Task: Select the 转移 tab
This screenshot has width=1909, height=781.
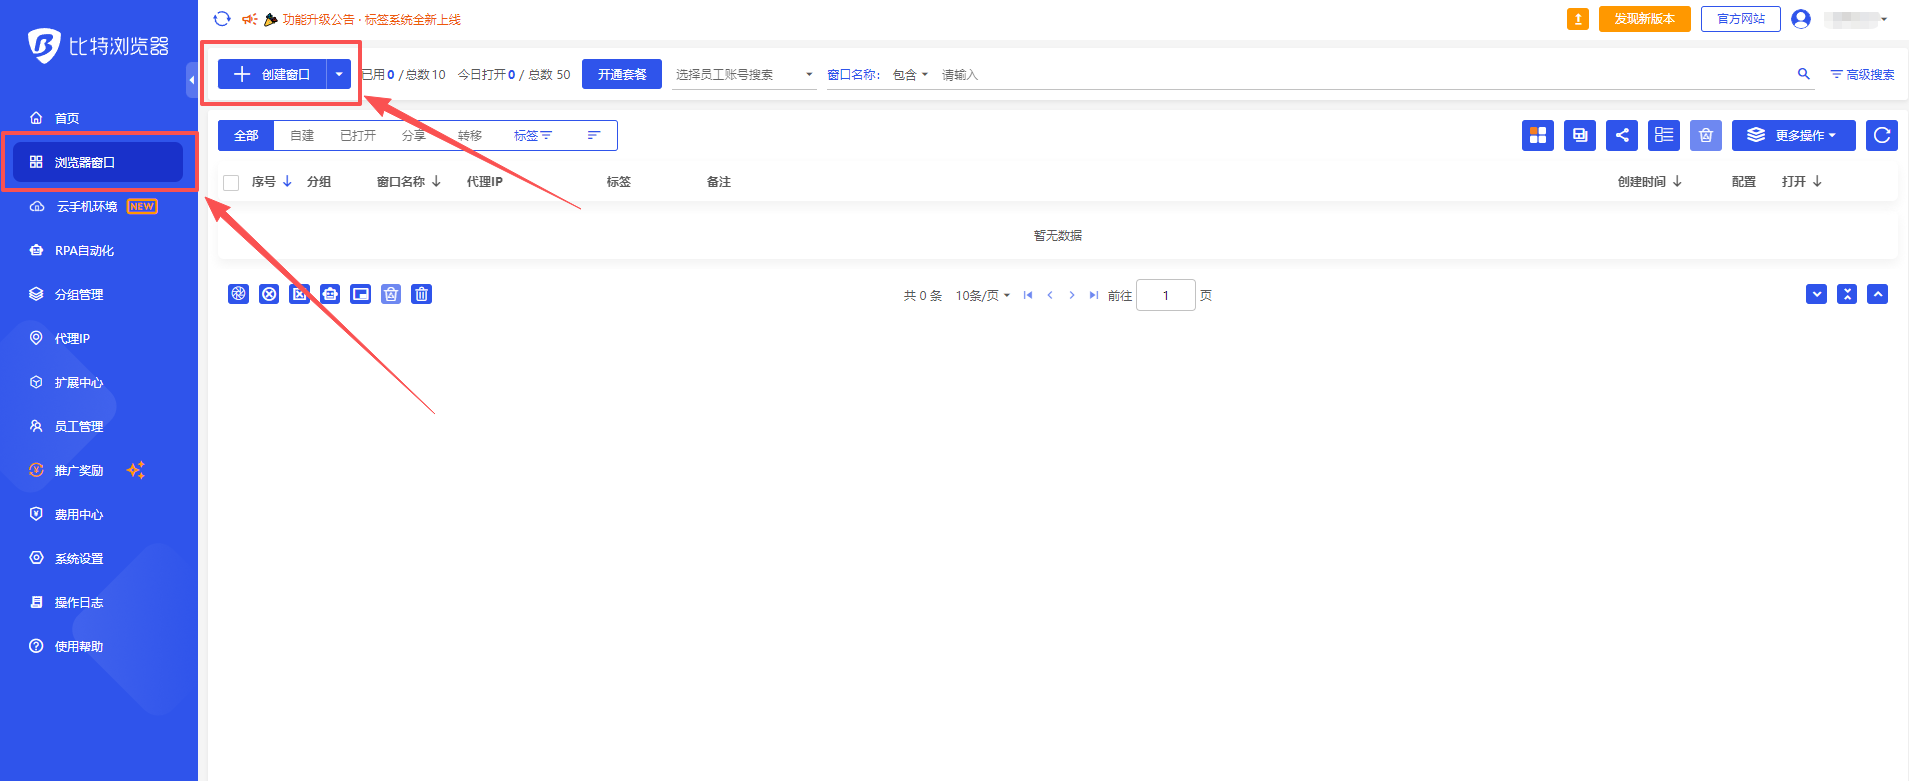Action: (470, 135)
